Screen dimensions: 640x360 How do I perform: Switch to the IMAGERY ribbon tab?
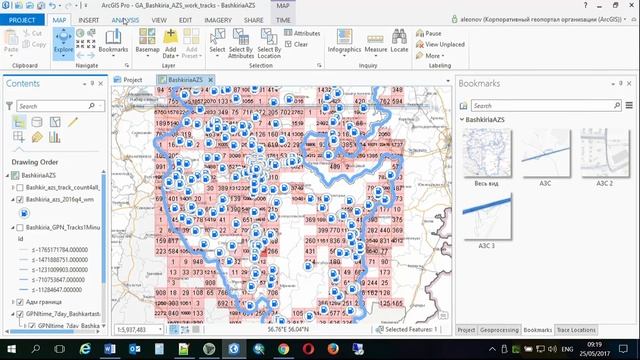point(218,20)
